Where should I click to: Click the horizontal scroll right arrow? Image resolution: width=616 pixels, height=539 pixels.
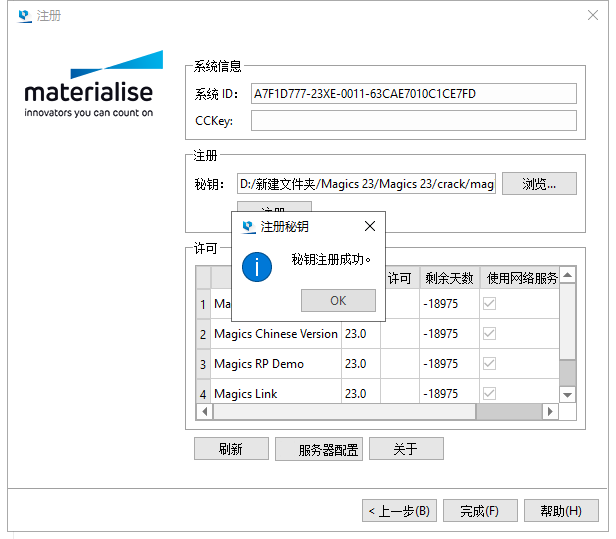[550, 412]
